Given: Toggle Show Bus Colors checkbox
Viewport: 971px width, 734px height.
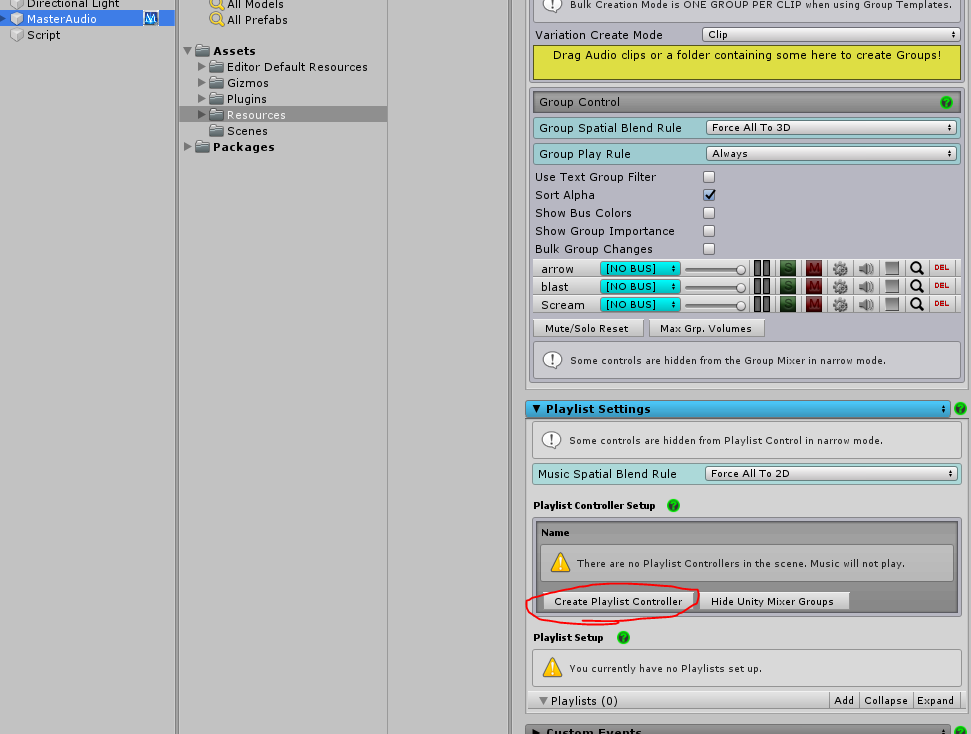Looking at the screenshot, I should pyautogui.click(x=709, y=213).
